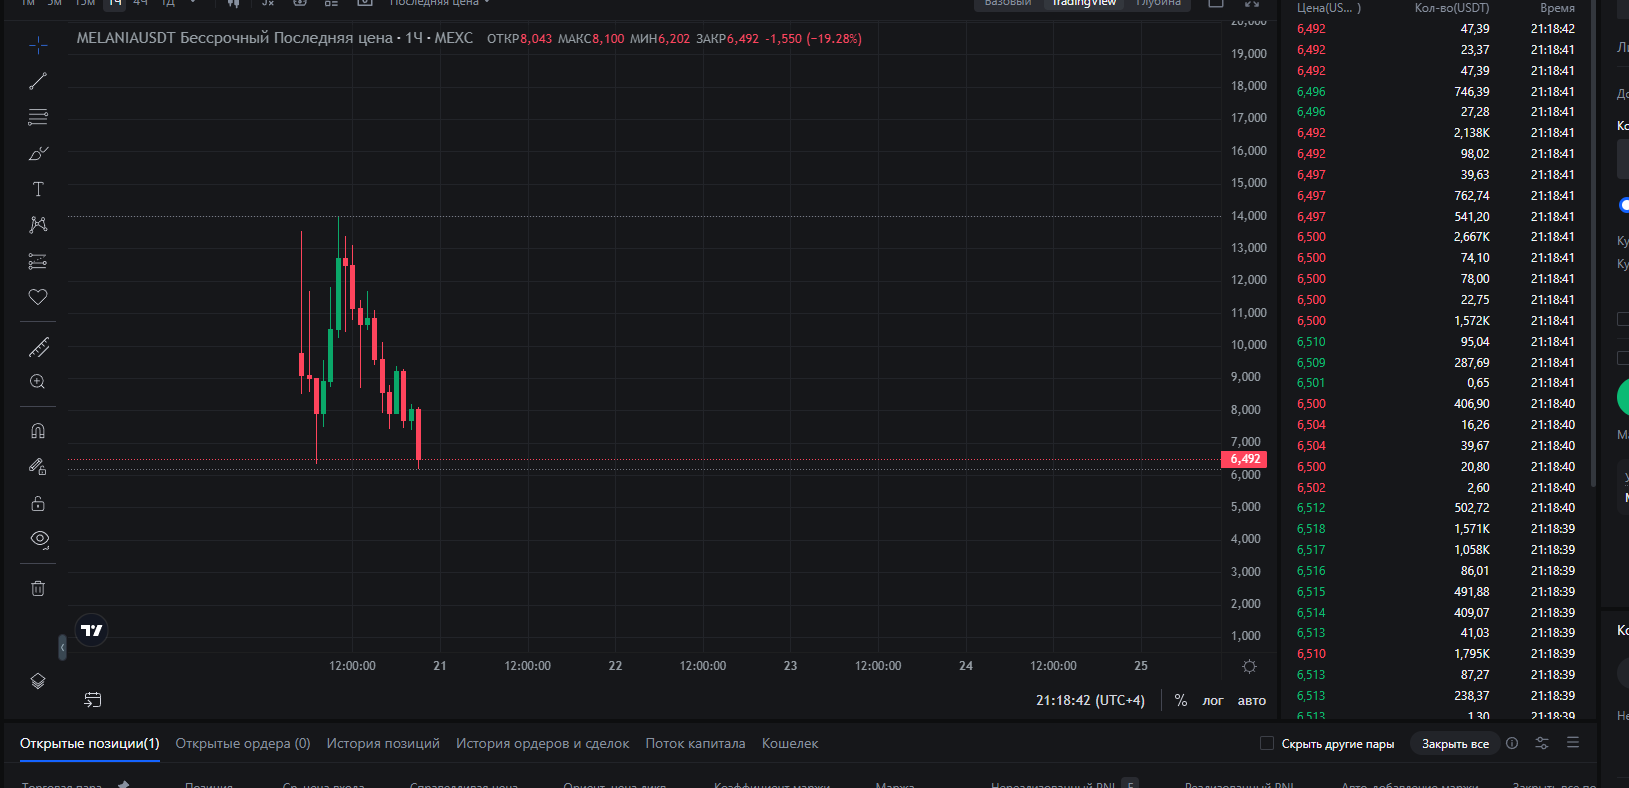Click the trade row with quantity 762,74
The height and width of the screenshot is (788, 1629).
[1436, 196]
